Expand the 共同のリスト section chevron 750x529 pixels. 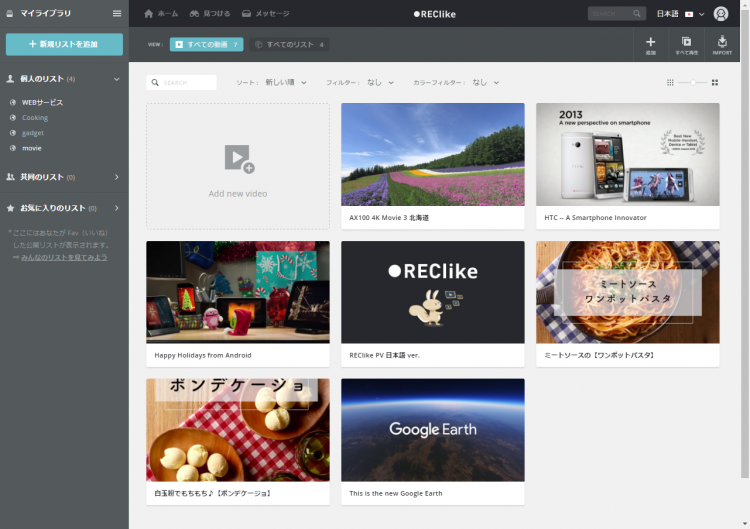tap(117, 177)
